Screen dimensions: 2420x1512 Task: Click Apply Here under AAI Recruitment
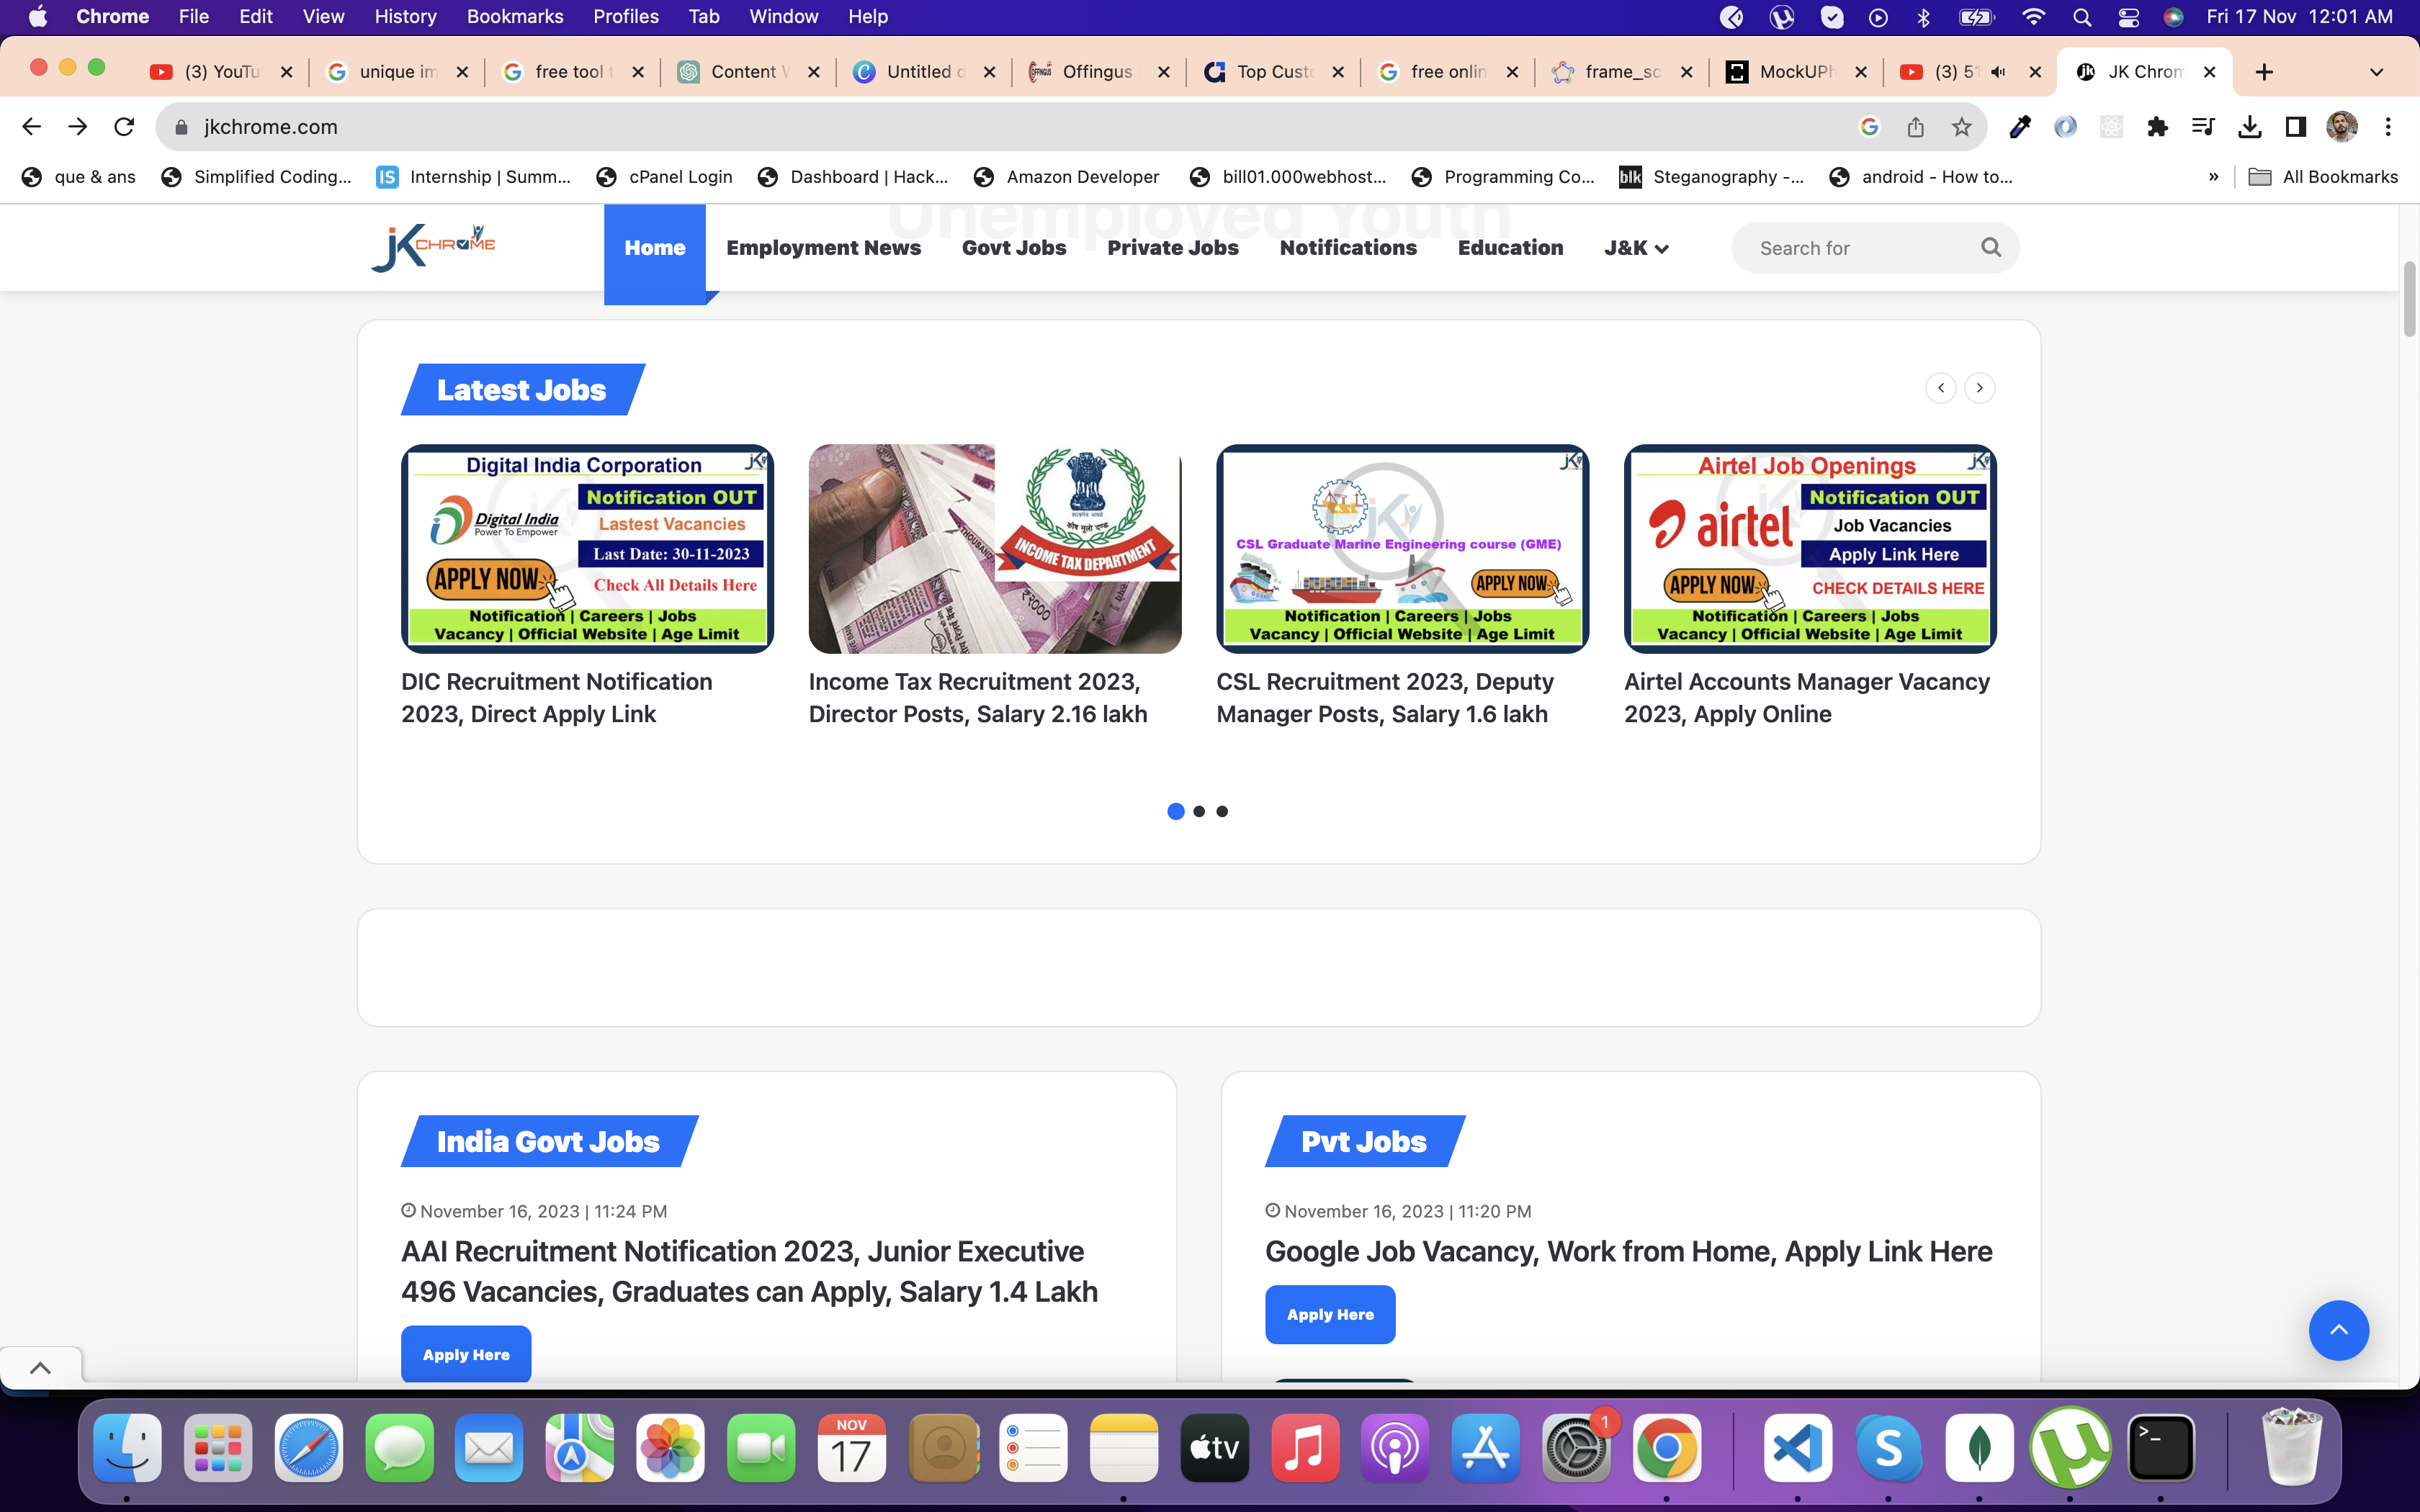pos(466,1354)
